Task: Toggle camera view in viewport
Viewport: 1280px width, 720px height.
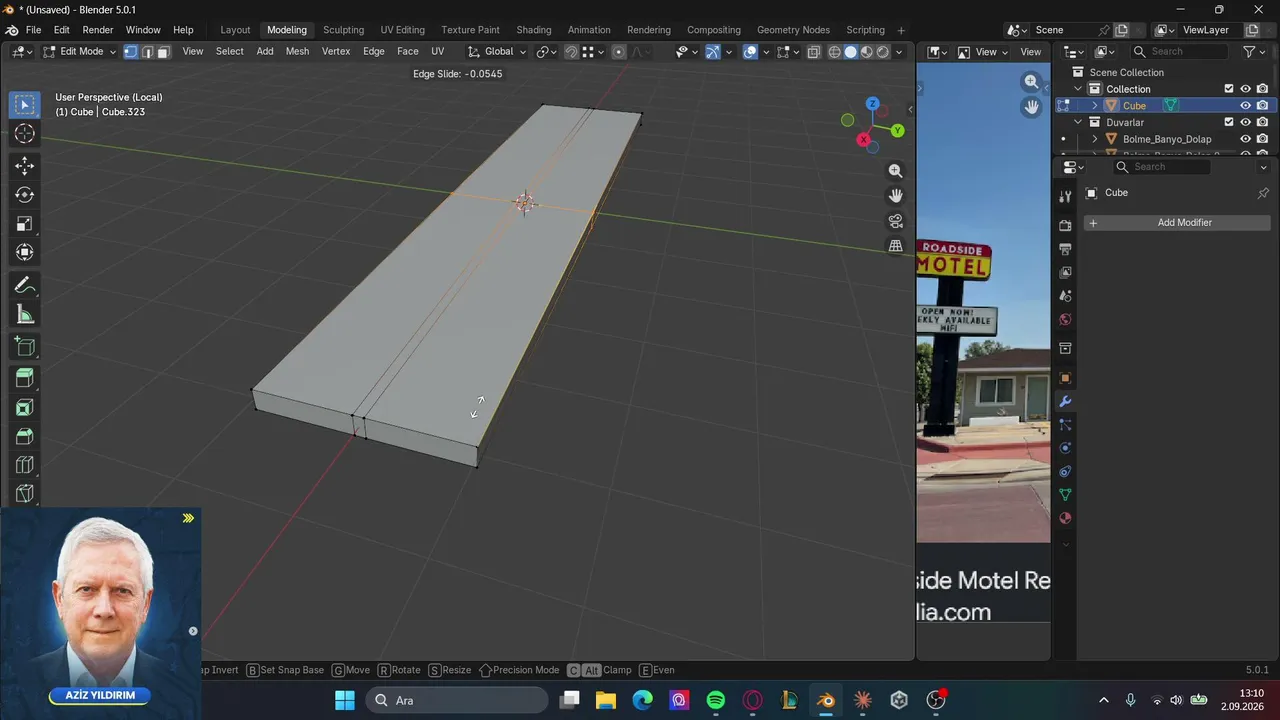Action: (895, 221)
